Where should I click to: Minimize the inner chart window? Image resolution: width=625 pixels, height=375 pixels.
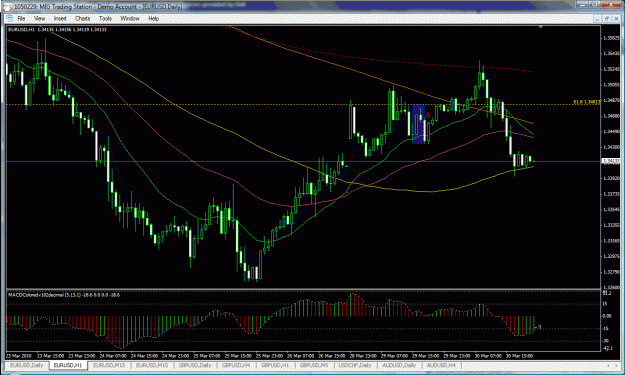[x=597, y=18]
